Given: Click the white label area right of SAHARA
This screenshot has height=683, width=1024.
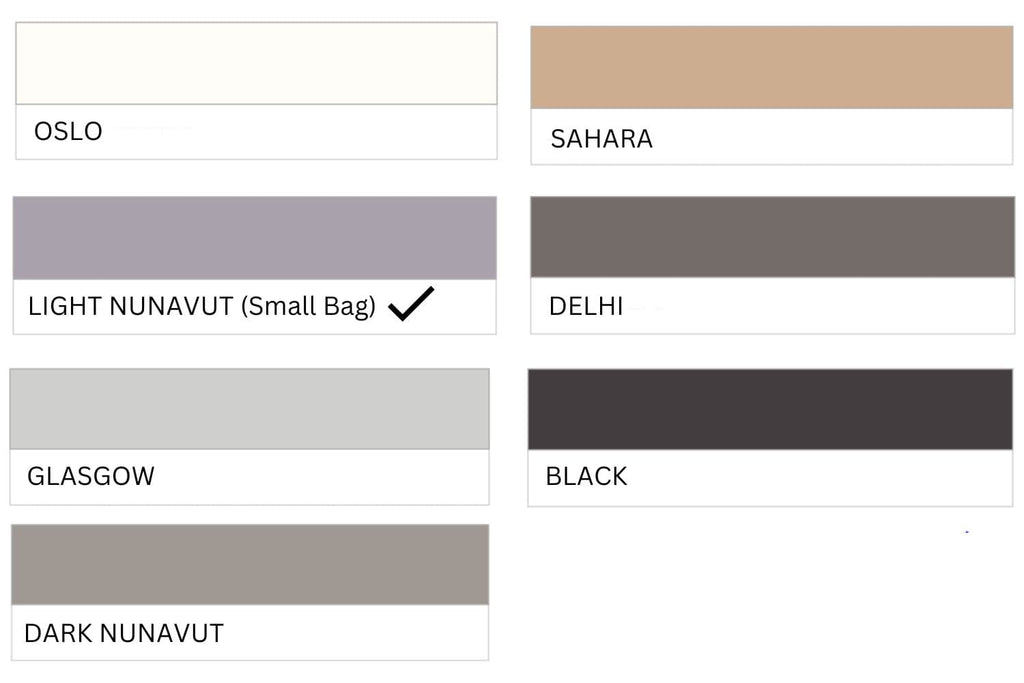Looking at the screenshot, I should [833, 137].
